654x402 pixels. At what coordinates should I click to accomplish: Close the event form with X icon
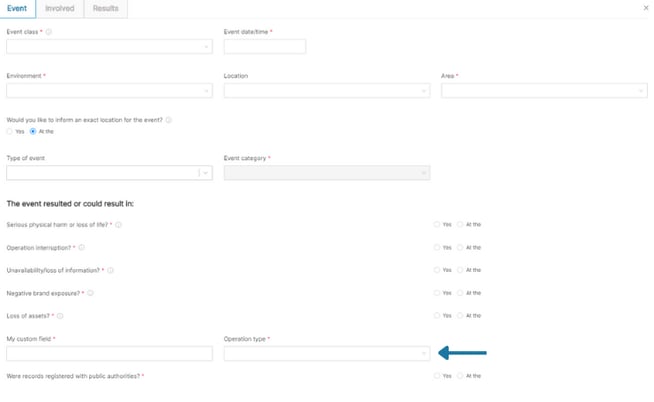[x=645, y=8]
